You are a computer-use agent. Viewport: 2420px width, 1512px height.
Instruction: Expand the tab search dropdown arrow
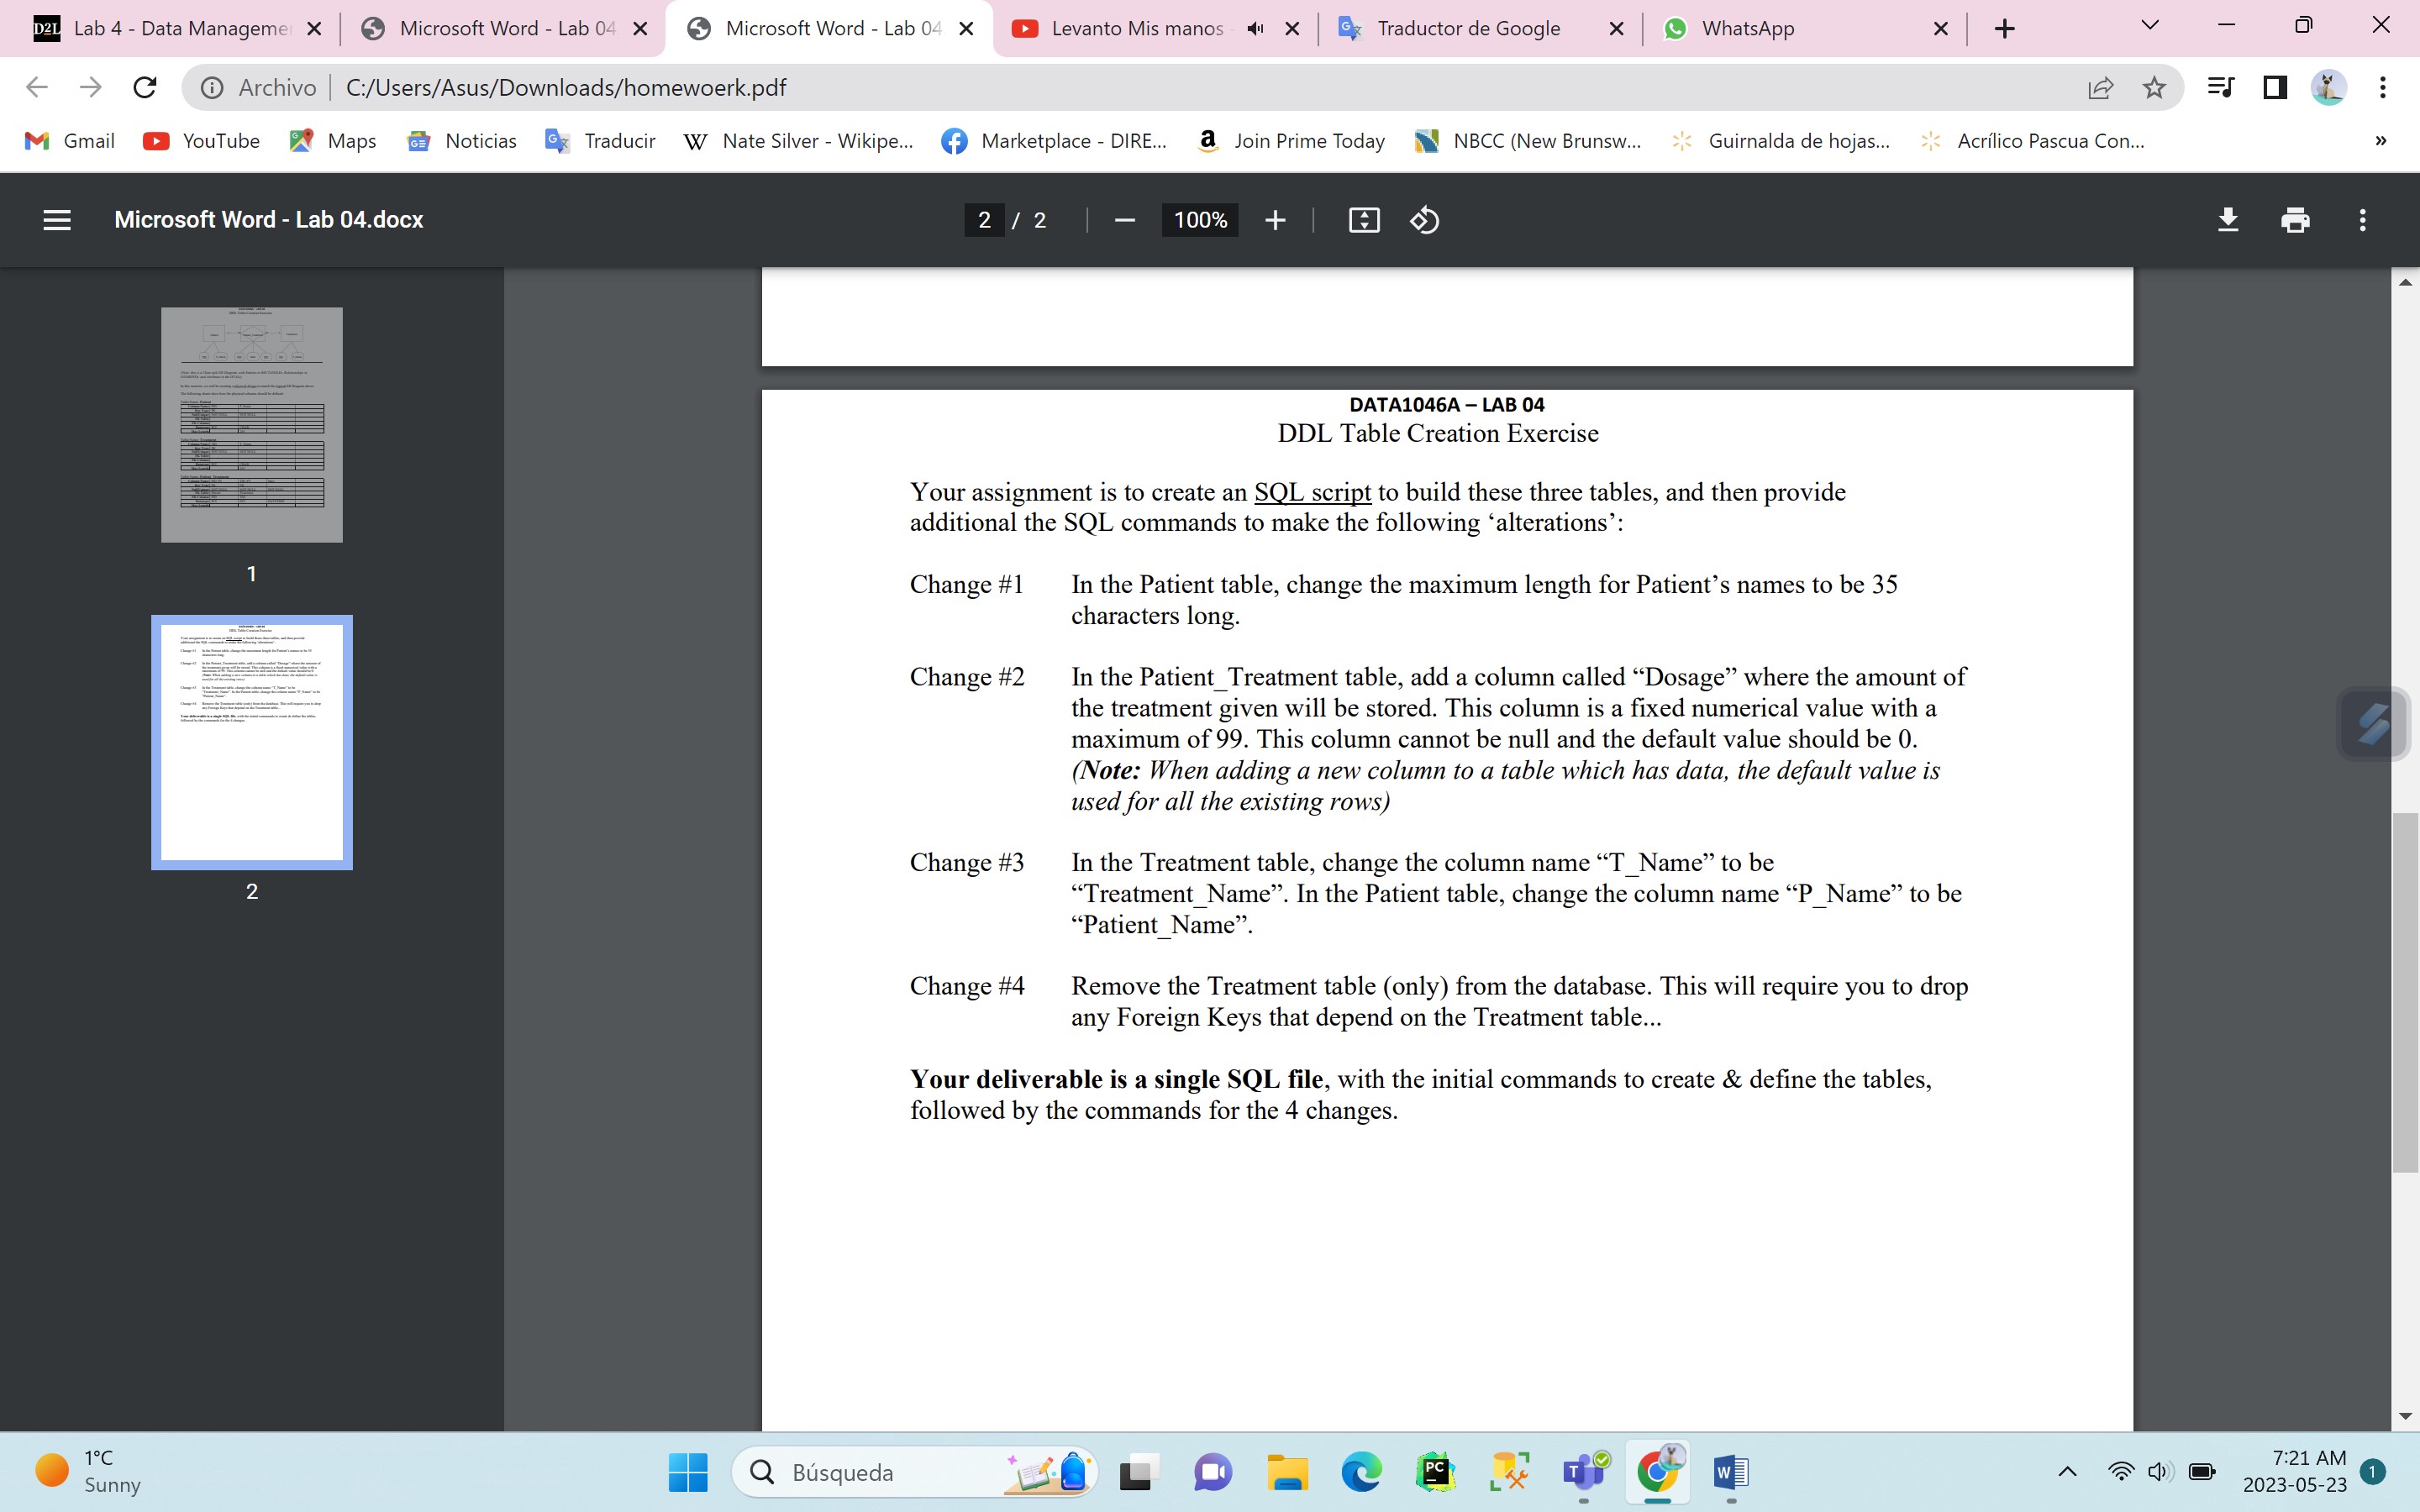click(x=2150, y=26)
